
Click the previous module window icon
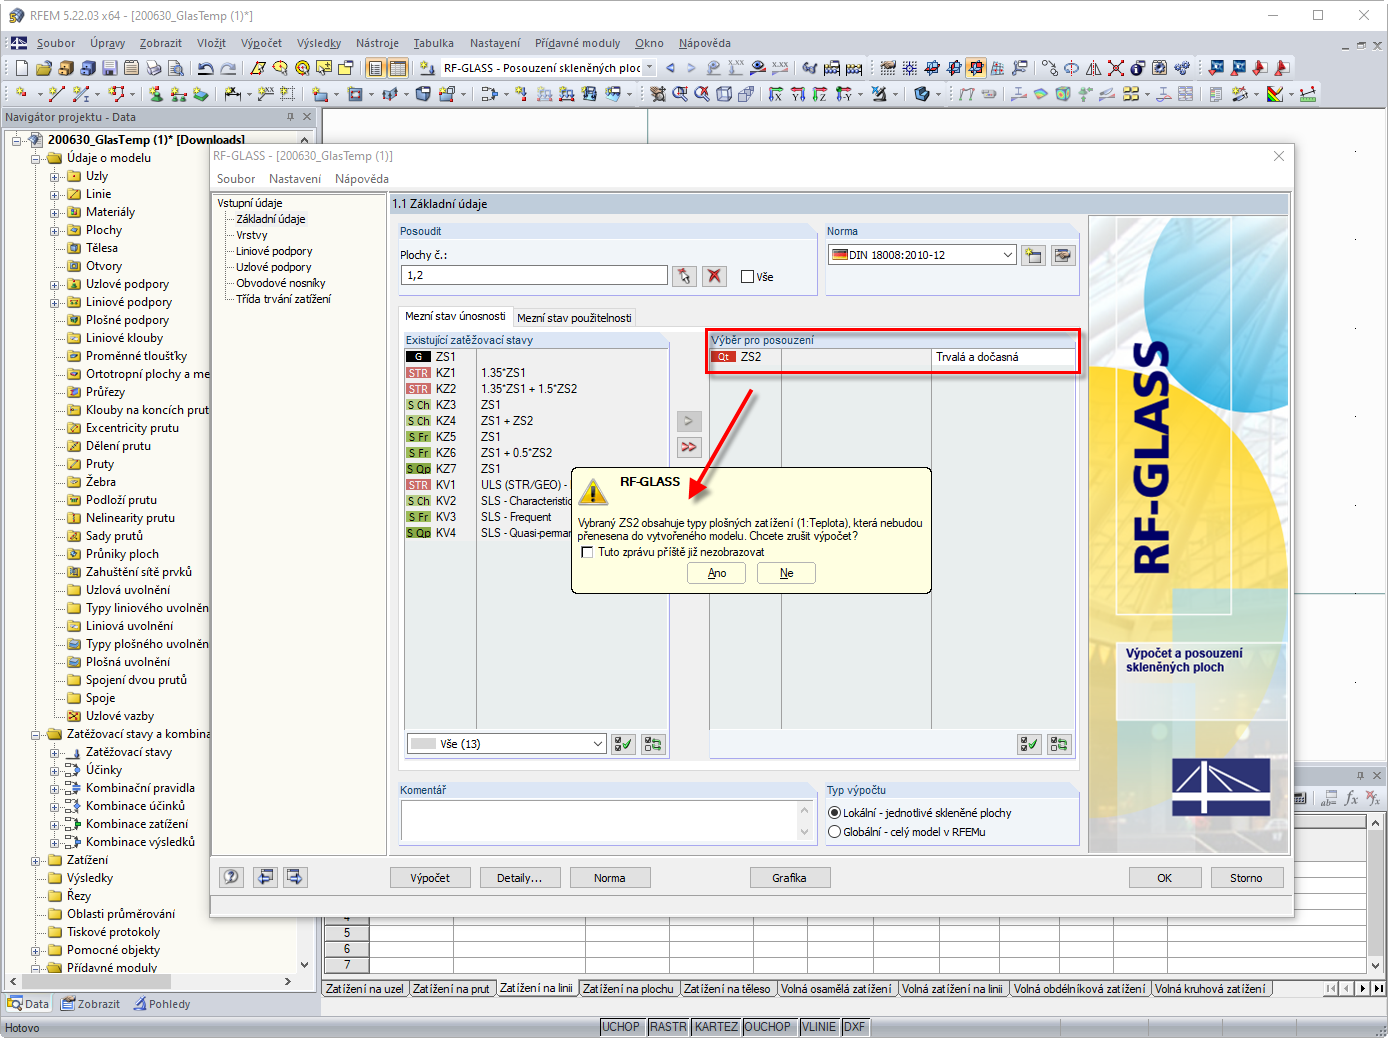tap(265, 877)
